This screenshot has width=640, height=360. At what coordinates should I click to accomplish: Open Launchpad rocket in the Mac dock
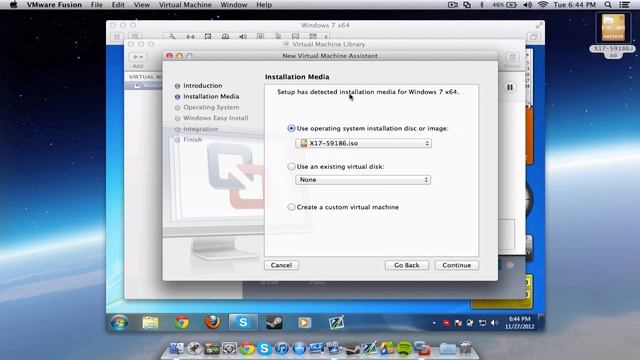click(194, 348)
